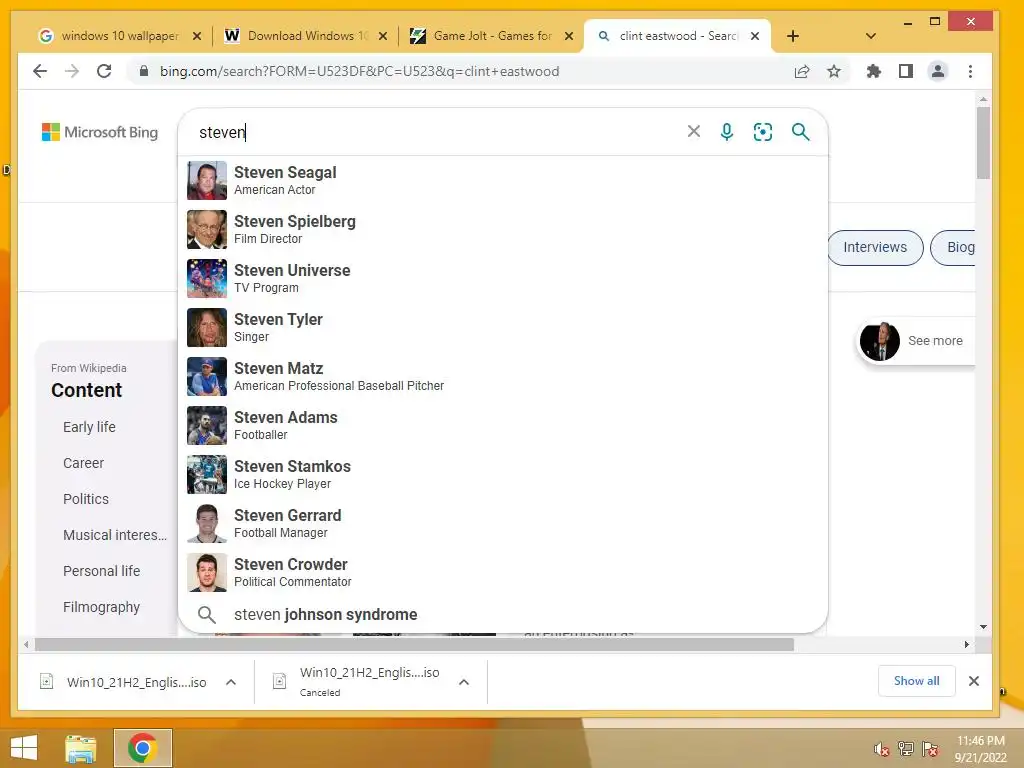Screen dimensions: 1024x768
Task: Open Chrome three-dot menu
Action: pos(970,71)
